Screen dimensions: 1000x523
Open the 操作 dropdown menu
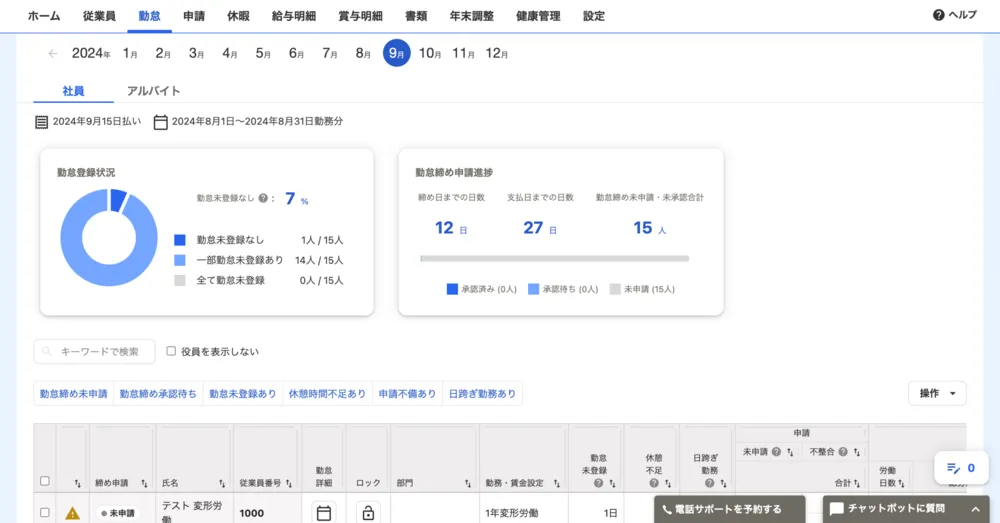click(x=937, y=394)
